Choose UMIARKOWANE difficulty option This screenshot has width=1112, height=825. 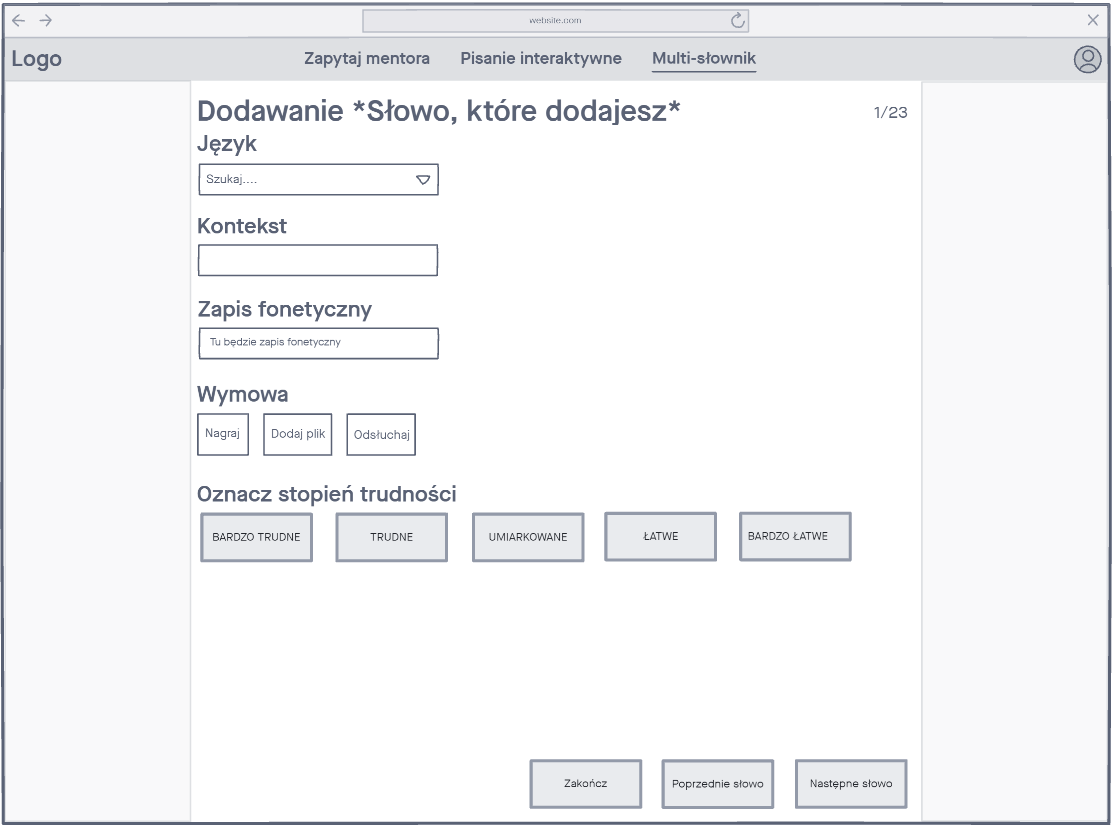pos(528,537)
